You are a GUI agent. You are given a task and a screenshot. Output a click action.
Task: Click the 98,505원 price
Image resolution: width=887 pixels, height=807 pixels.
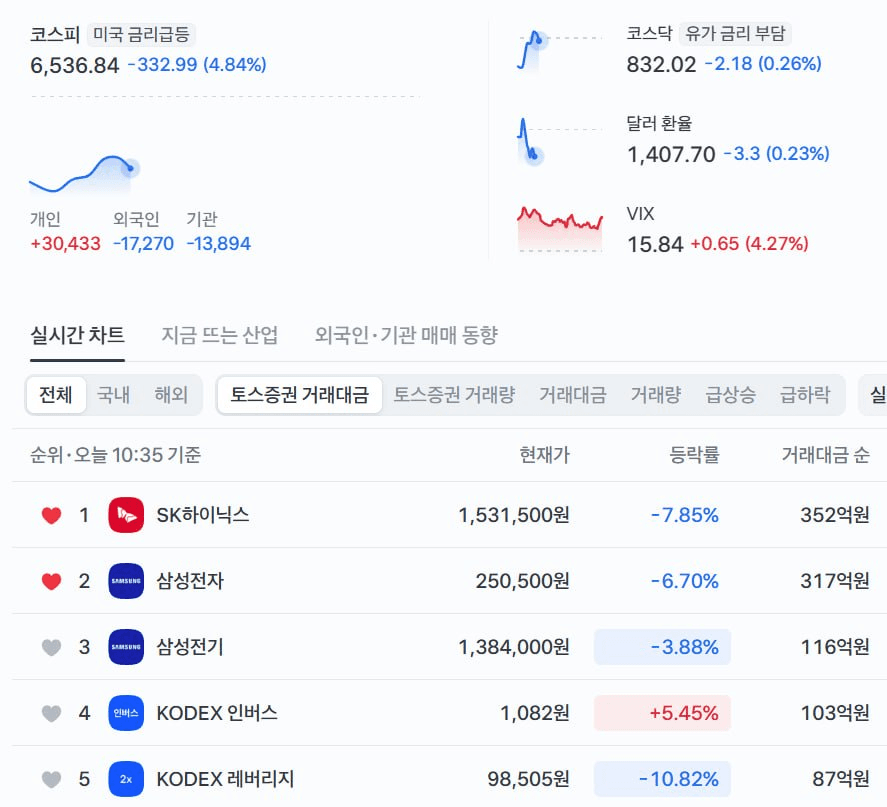528,779
